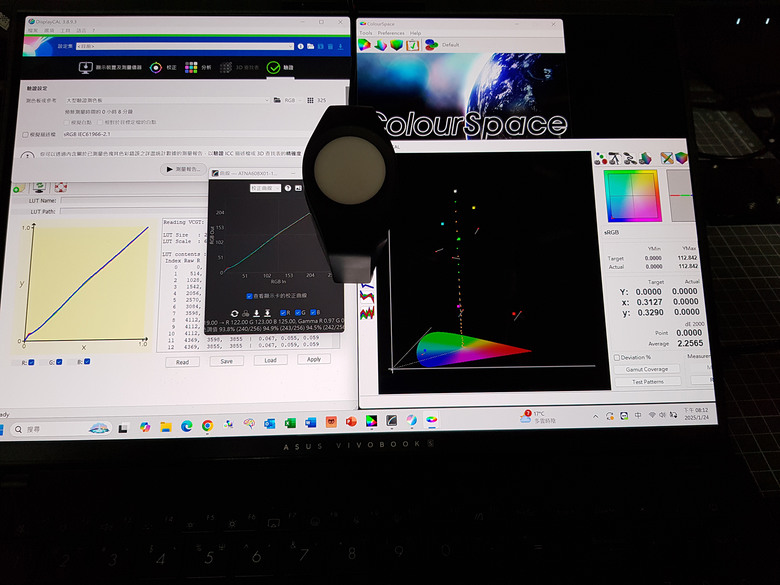The height and width of the screenshot is (585, 780).
Task: Open the Tools menu in ColourSpace
Action: click(x=366, y=33)
